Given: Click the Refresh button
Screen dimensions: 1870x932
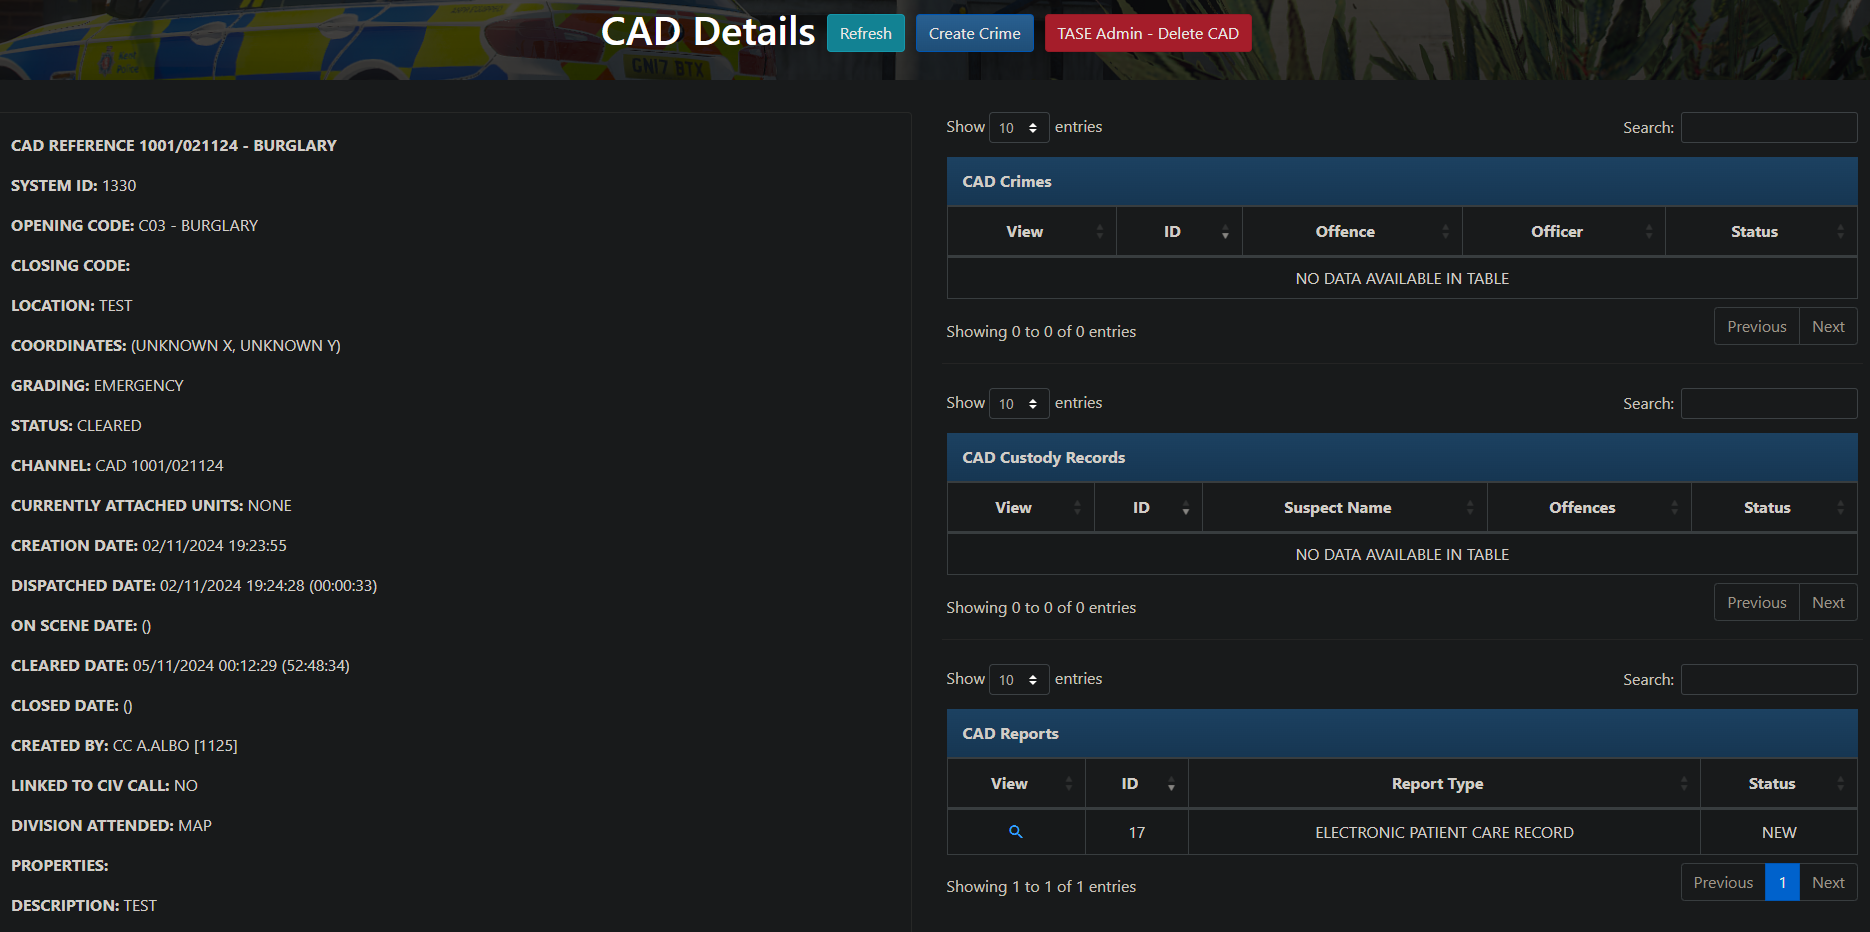Looking at the screenshot, I should point(865,33).
